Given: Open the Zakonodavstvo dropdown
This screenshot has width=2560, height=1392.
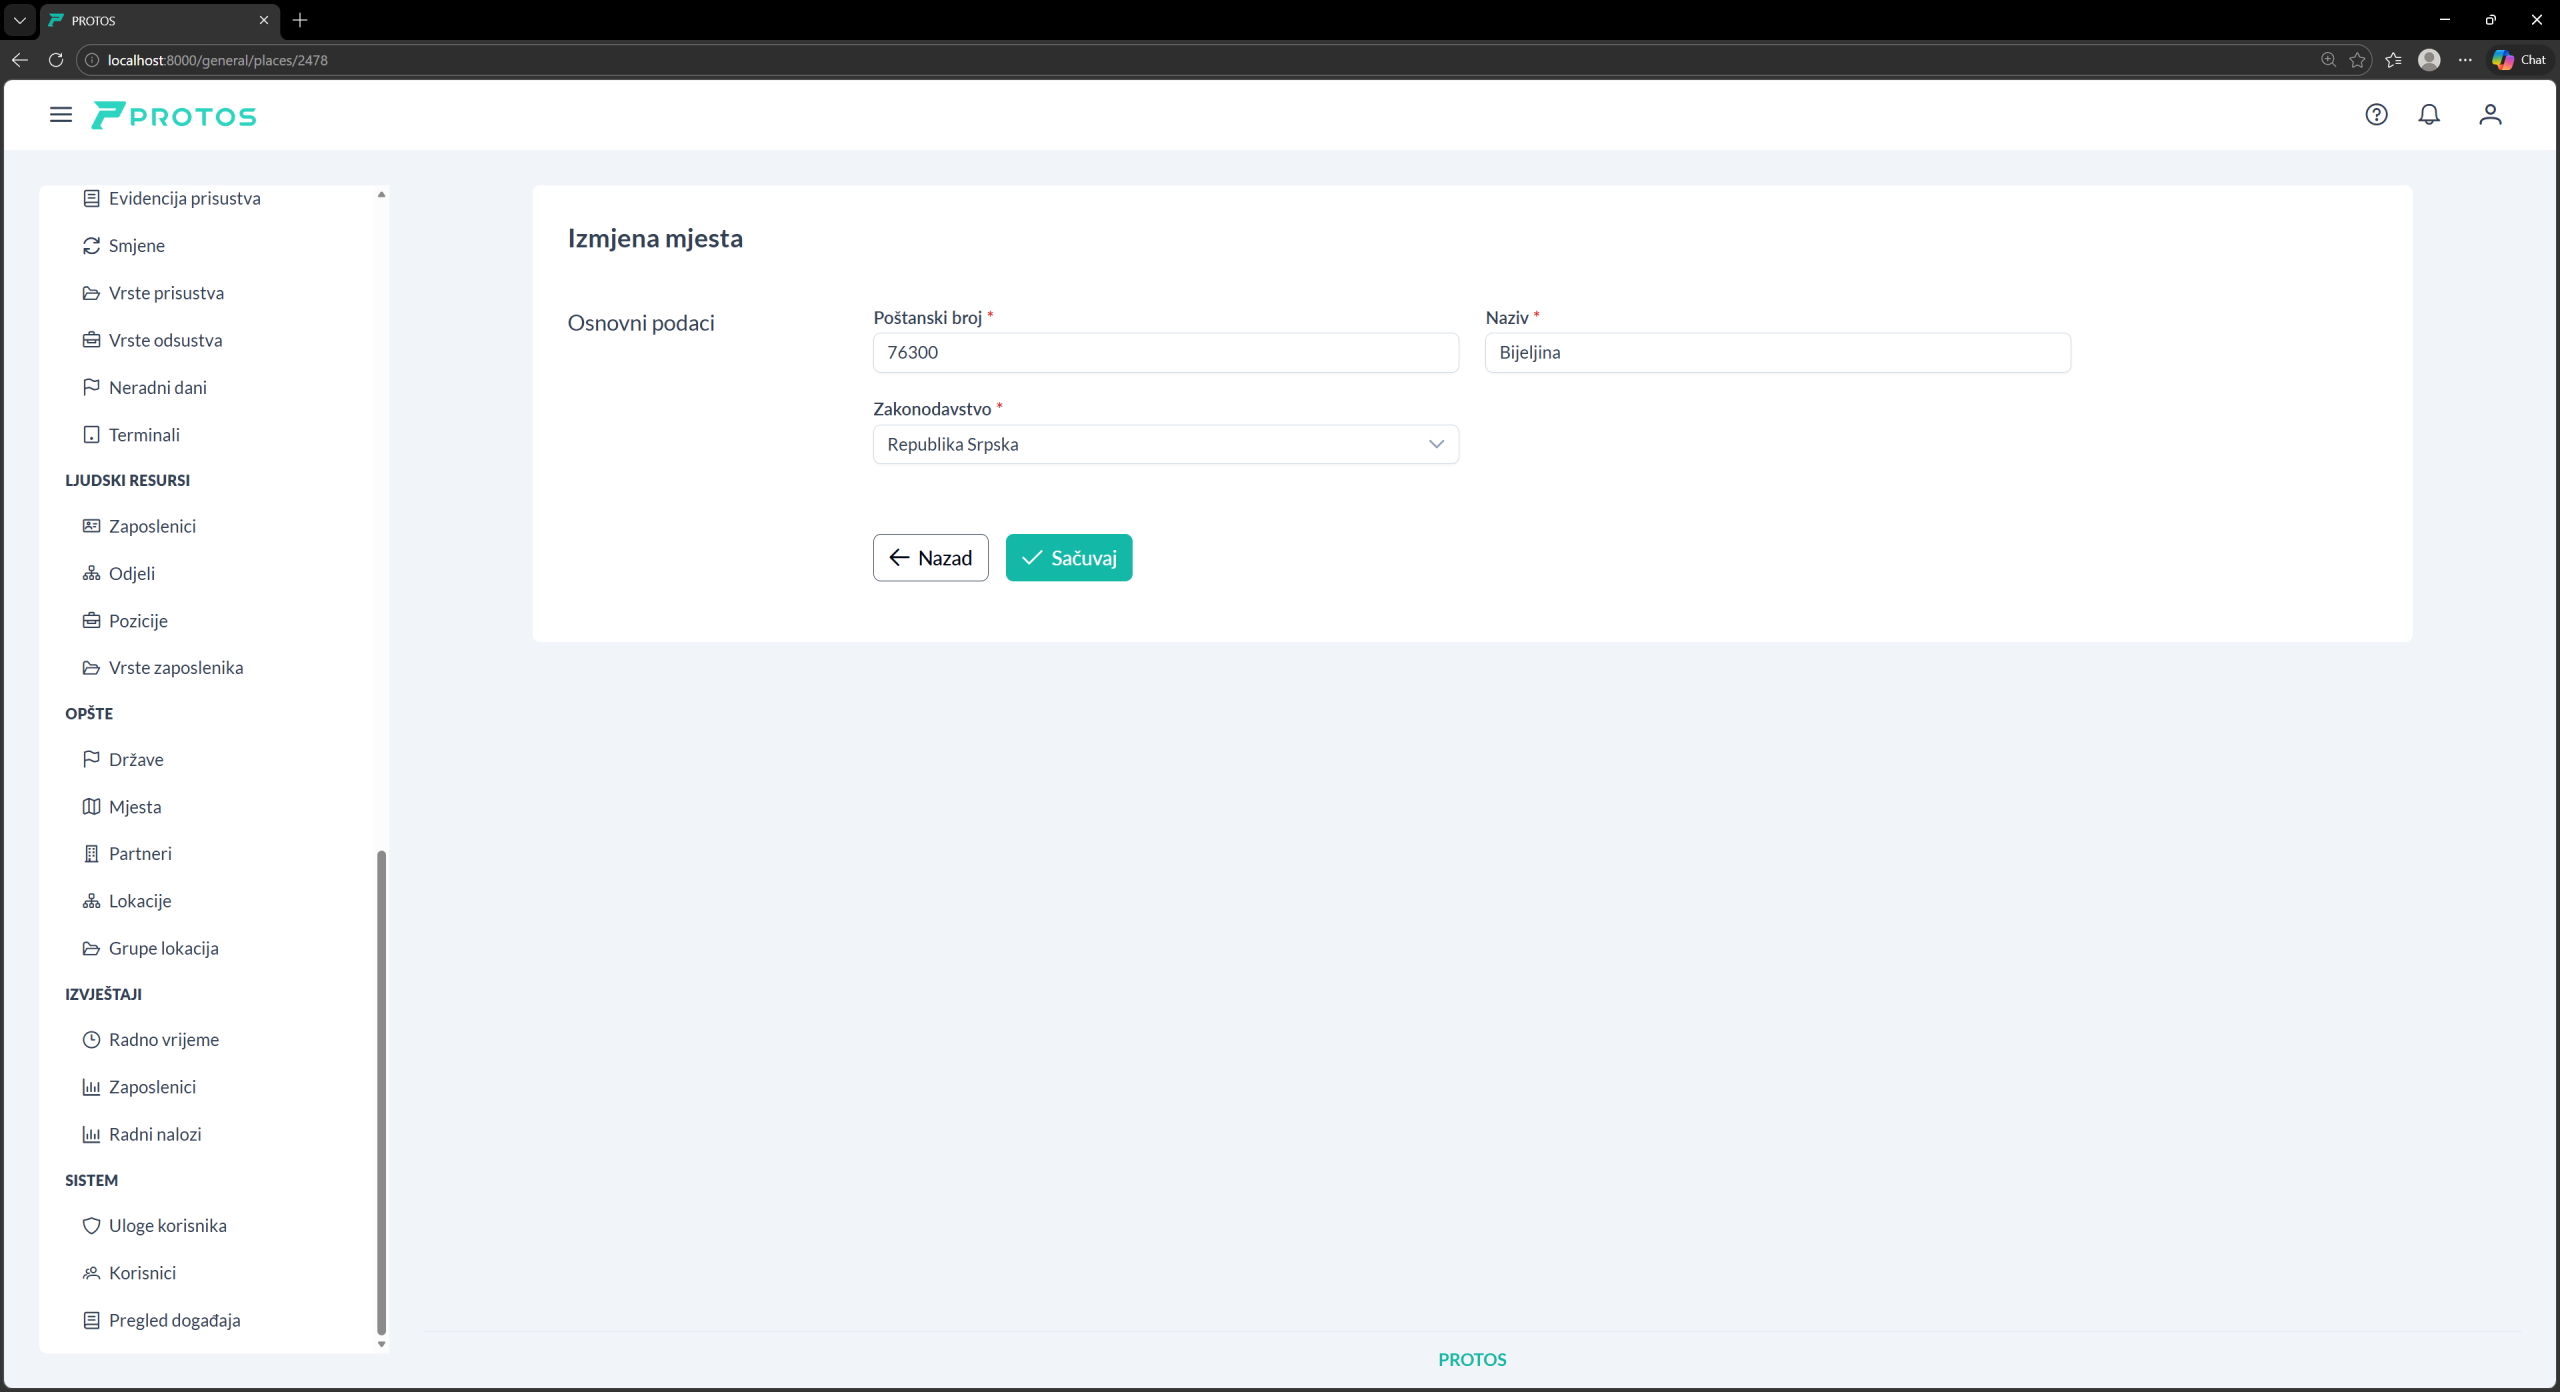Looking at the screenshot, I should tap(1150, 444).
